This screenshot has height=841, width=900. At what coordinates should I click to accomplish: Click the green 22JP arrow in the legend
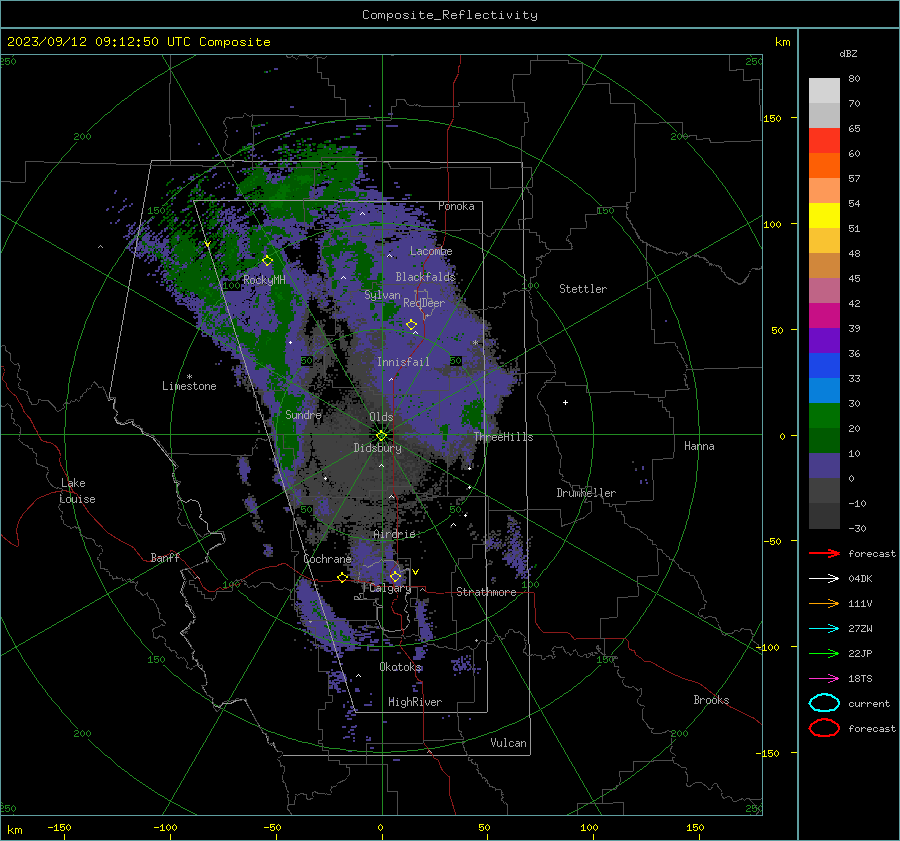824,653
